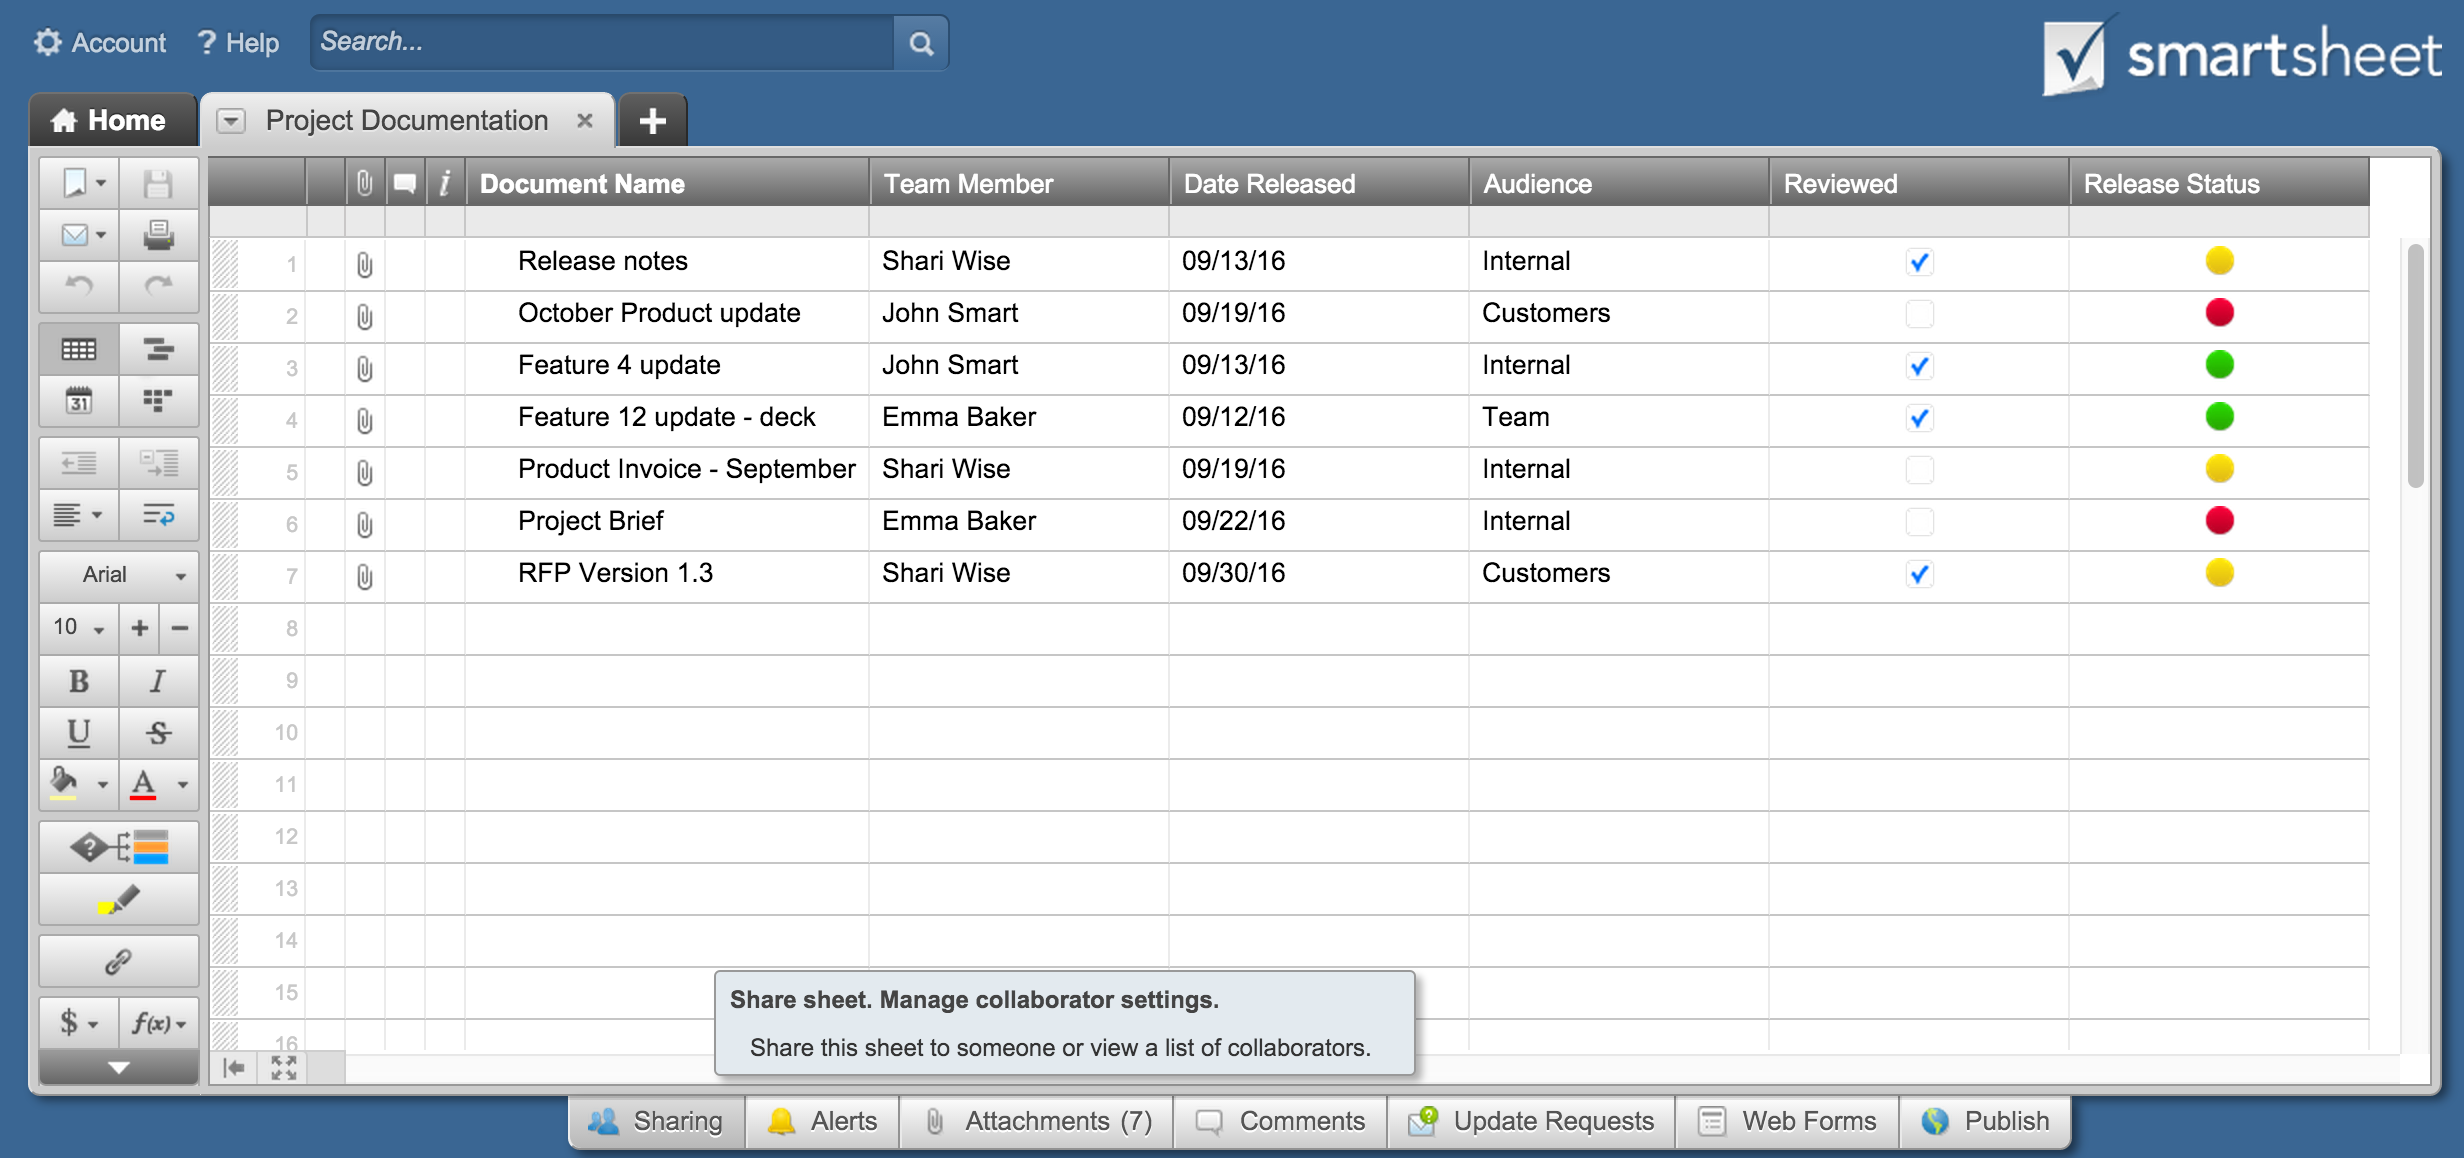The width and height of the screenshot is (2464, 1158).
Task: Click the red Release Status dot for Project Brief
Action: pyautogui.click(x=2220, y=521)
